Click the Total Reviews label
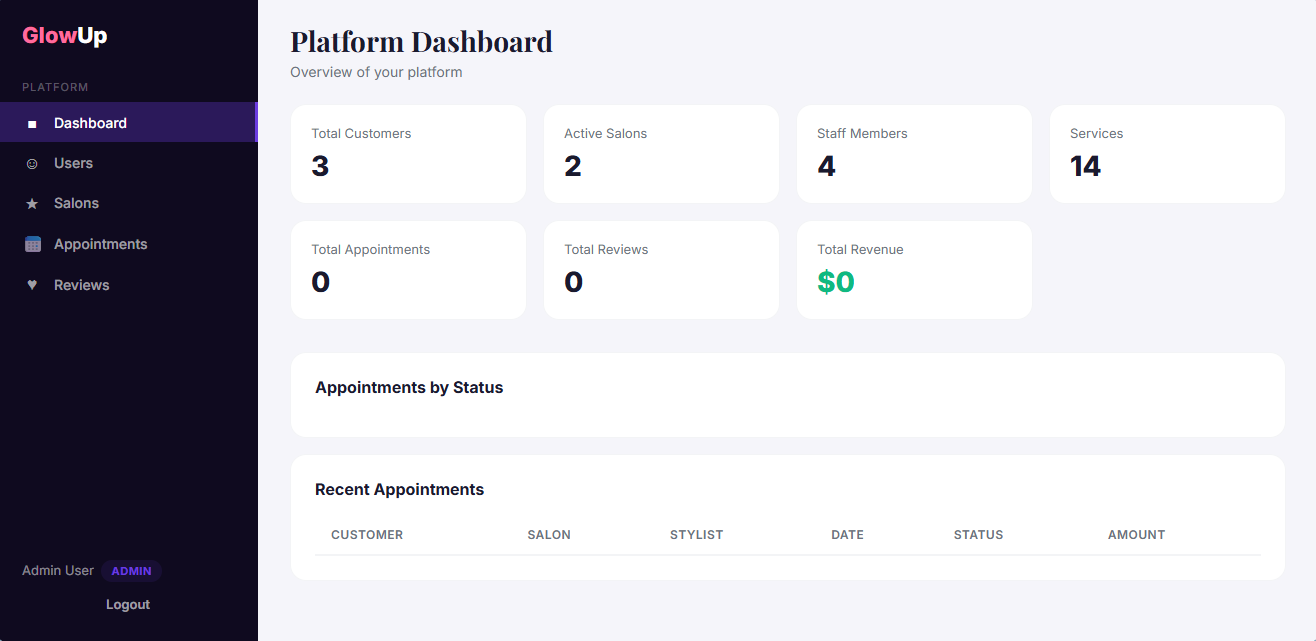Image resolution: width=1316 pixels, height=641 pixels. [x=606, y=249]
